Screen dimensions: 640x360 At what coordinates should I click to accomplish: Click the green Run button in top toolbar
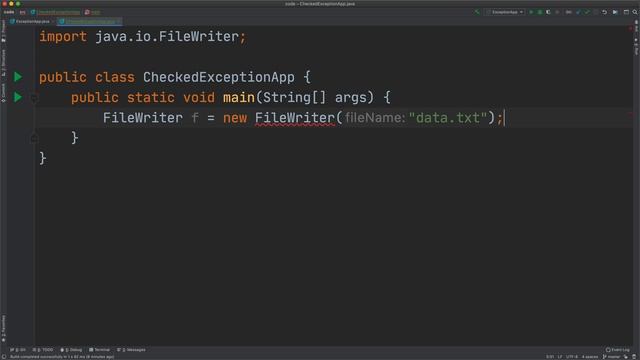coord(531,12)
